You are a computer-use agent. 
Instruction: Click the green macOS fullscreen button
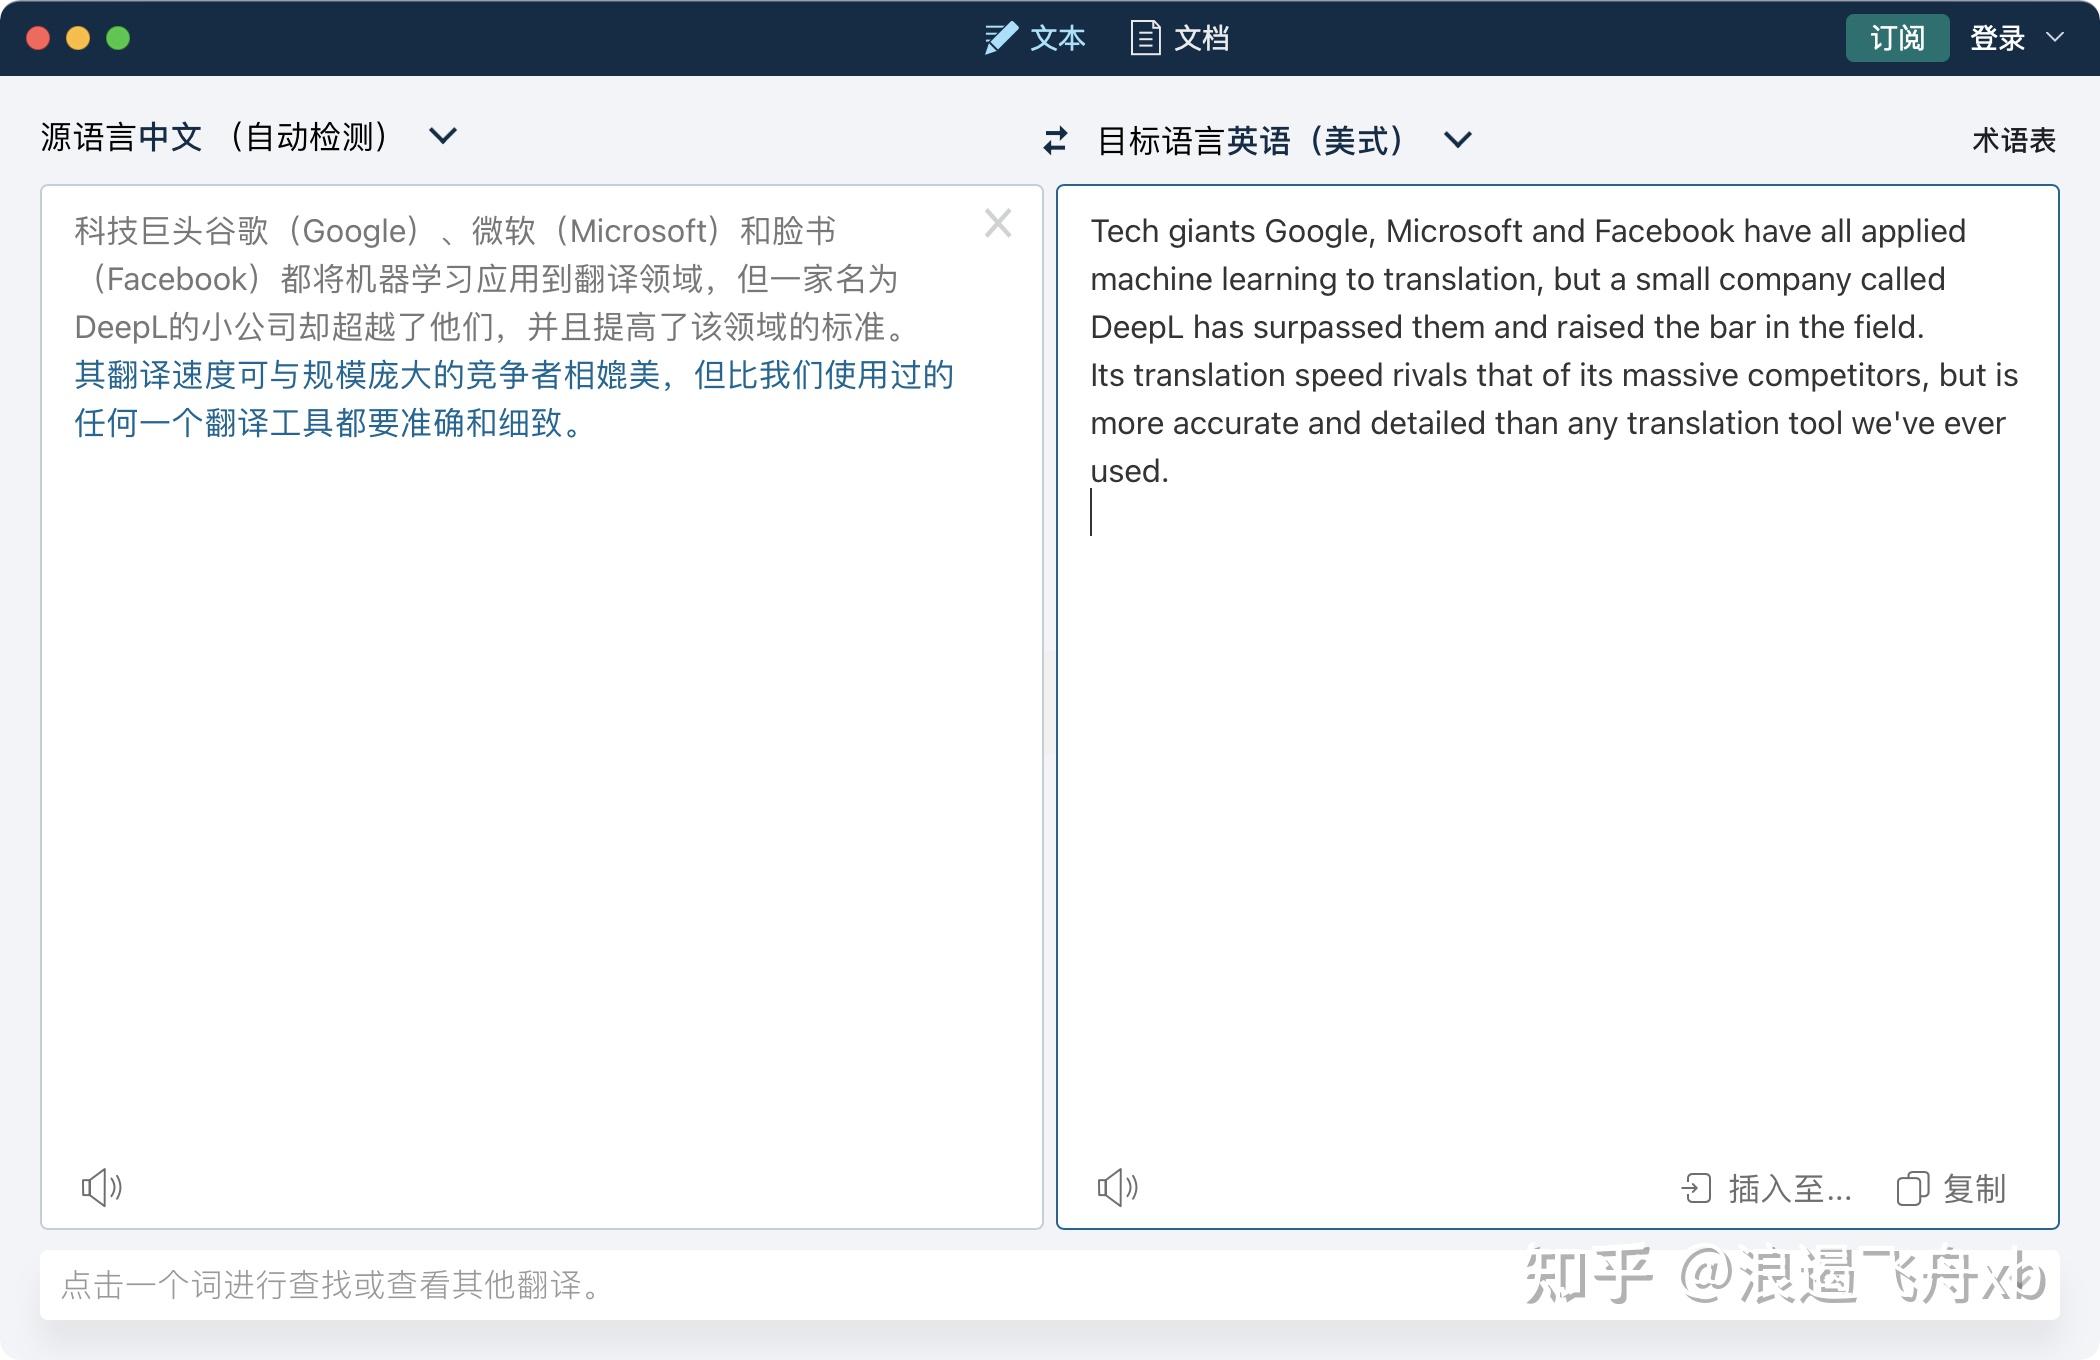(118, 38)
